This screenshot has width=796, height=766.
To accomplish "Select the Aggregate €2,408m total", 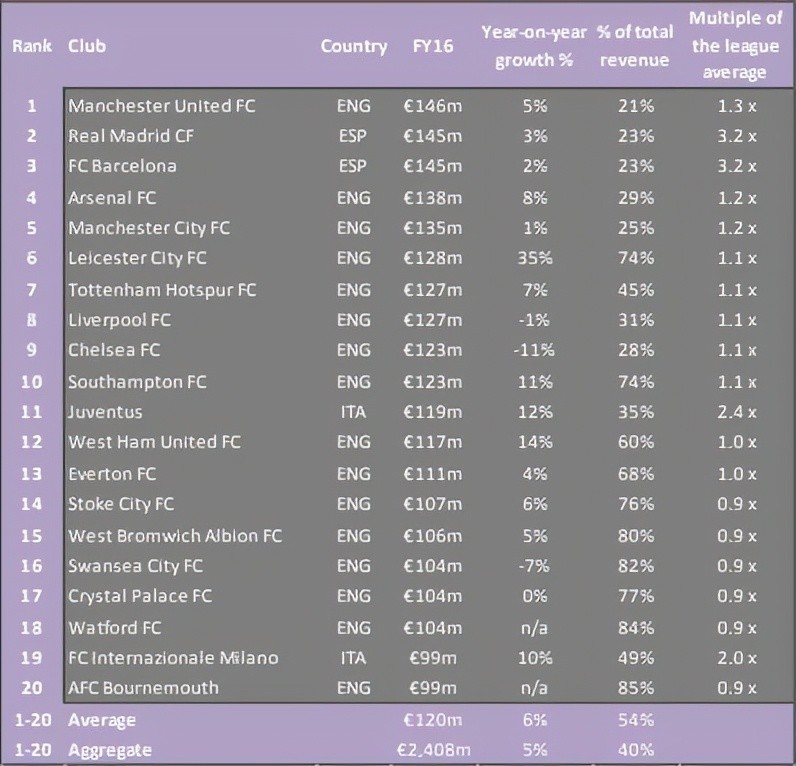I will pos(433,750).
